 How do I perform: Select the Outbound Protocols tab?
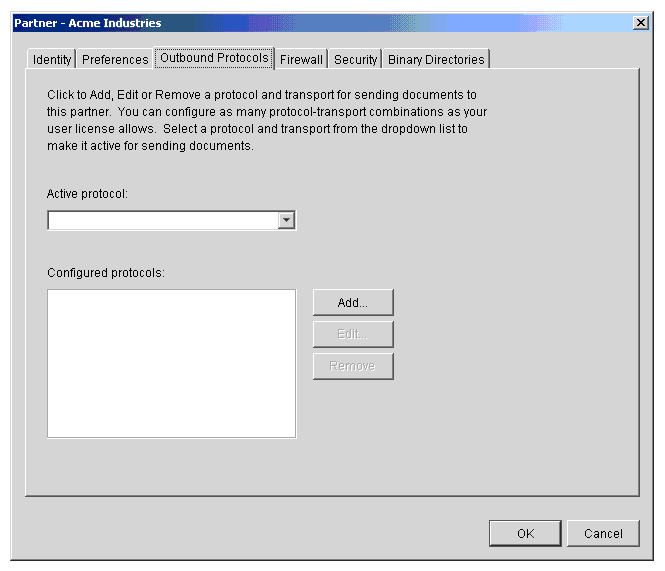[x=214, y=58]
